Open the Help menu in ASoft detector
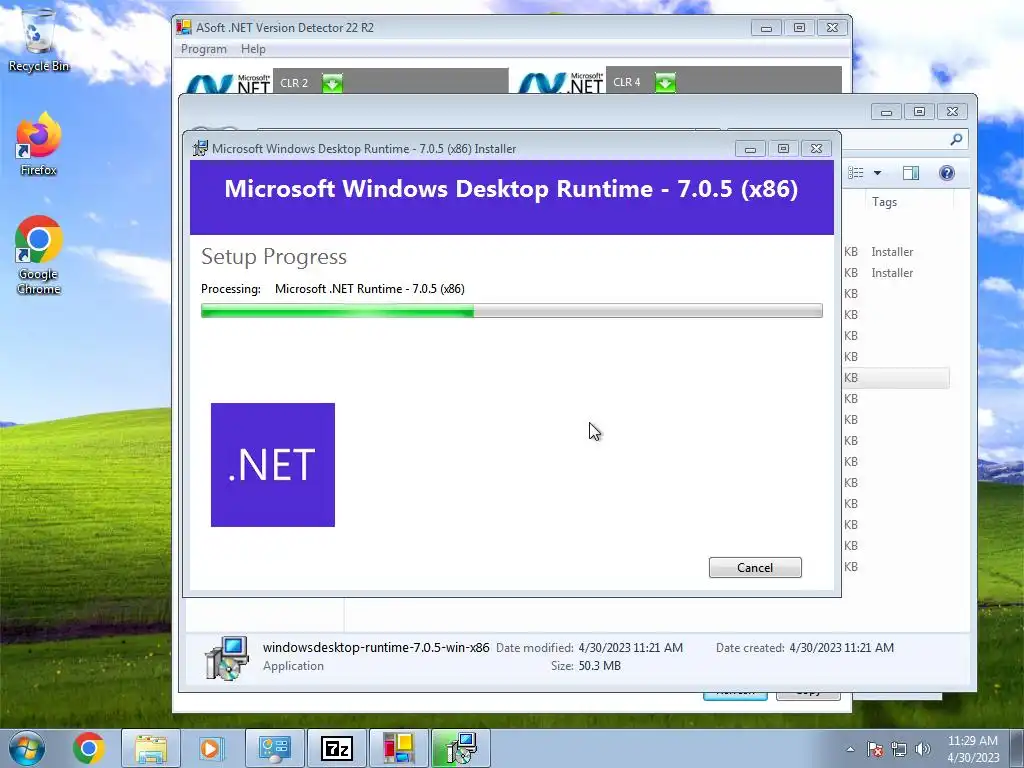The image size is (1024, 768). tap(253, 49)
